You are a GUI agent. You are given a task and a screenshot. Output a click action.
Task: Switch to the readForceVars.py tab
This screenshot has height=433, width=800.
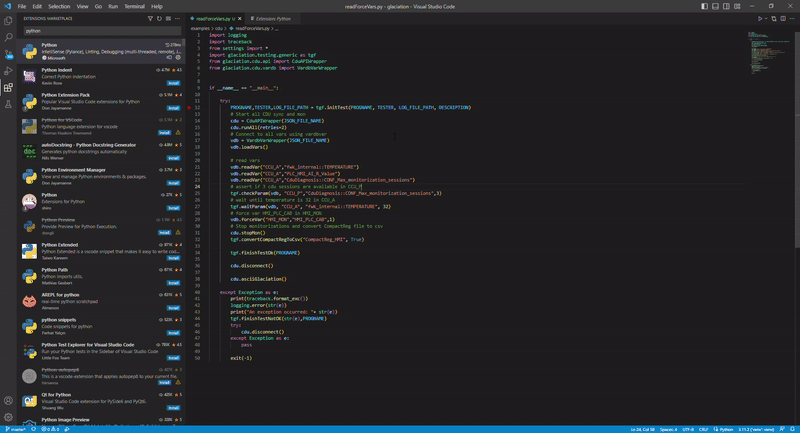click(x=213, y=19)
